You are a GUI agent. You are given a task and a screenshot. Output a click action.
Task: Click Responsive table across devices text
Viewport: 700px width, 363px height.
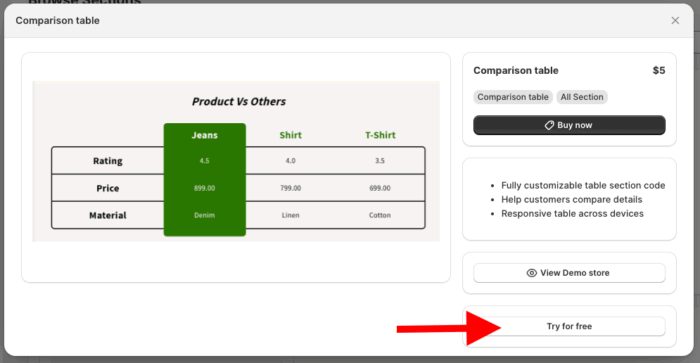[572, 213]
